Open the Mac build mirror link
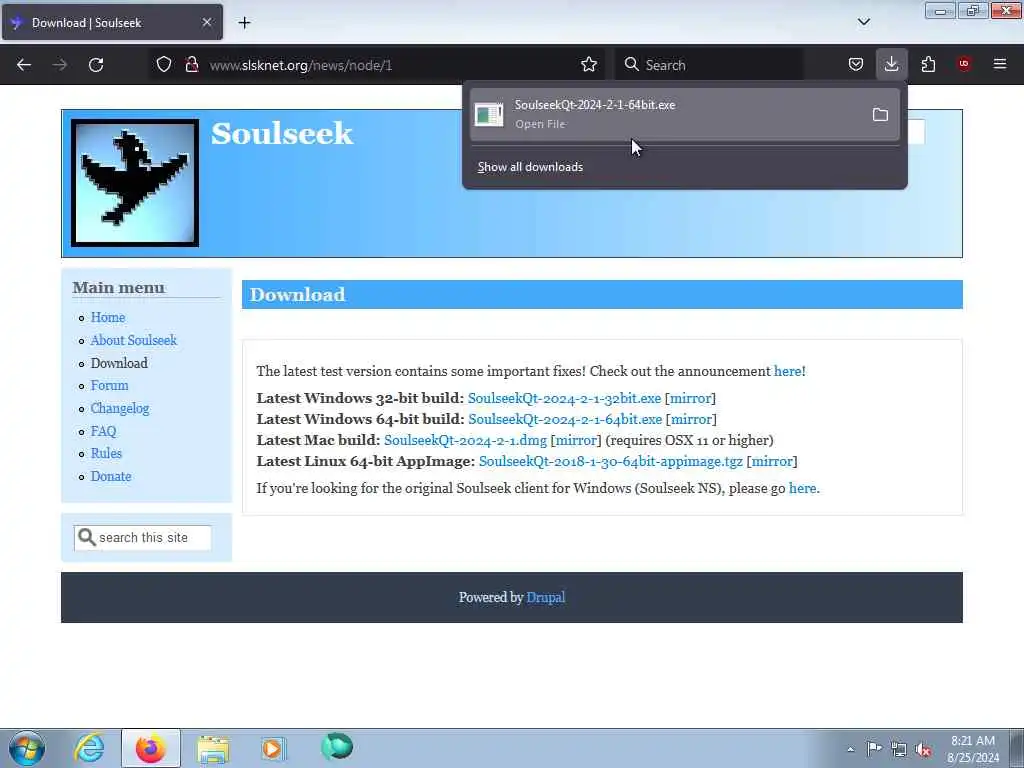1024x768 pixels. coord(576,440)
